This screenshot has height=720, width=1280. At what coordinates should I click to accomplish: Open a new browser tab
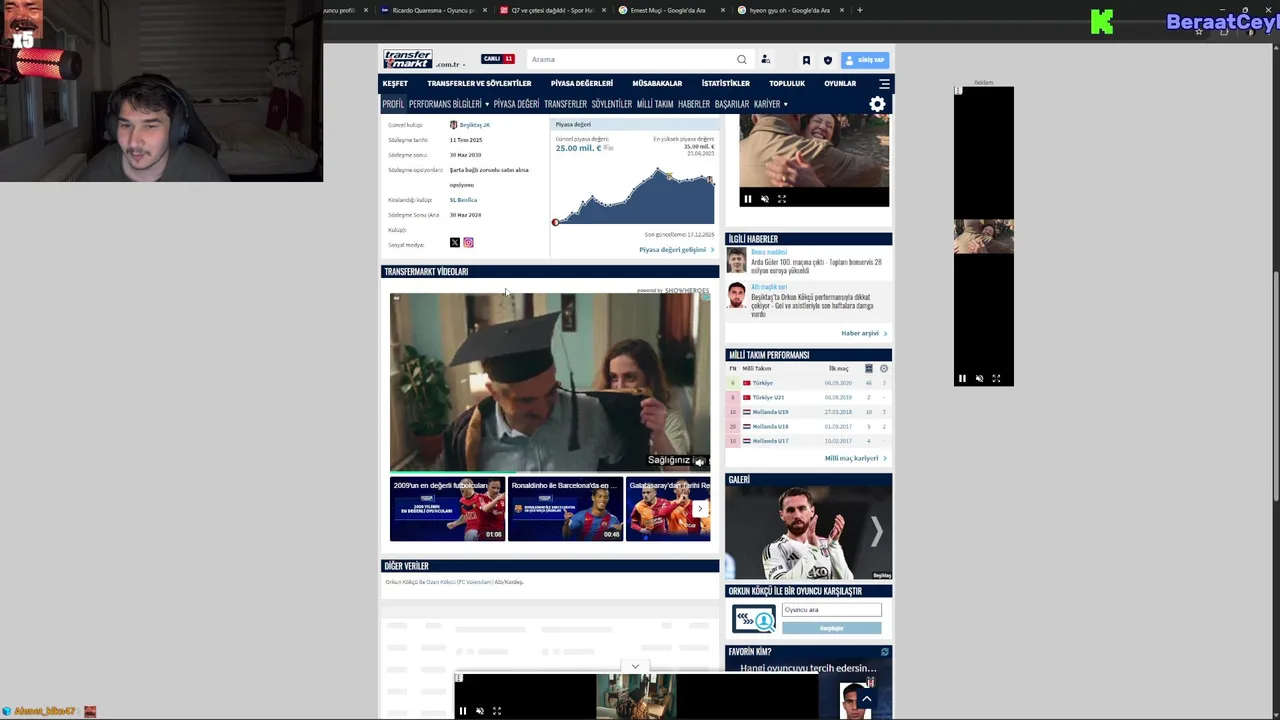coord(860,10)
